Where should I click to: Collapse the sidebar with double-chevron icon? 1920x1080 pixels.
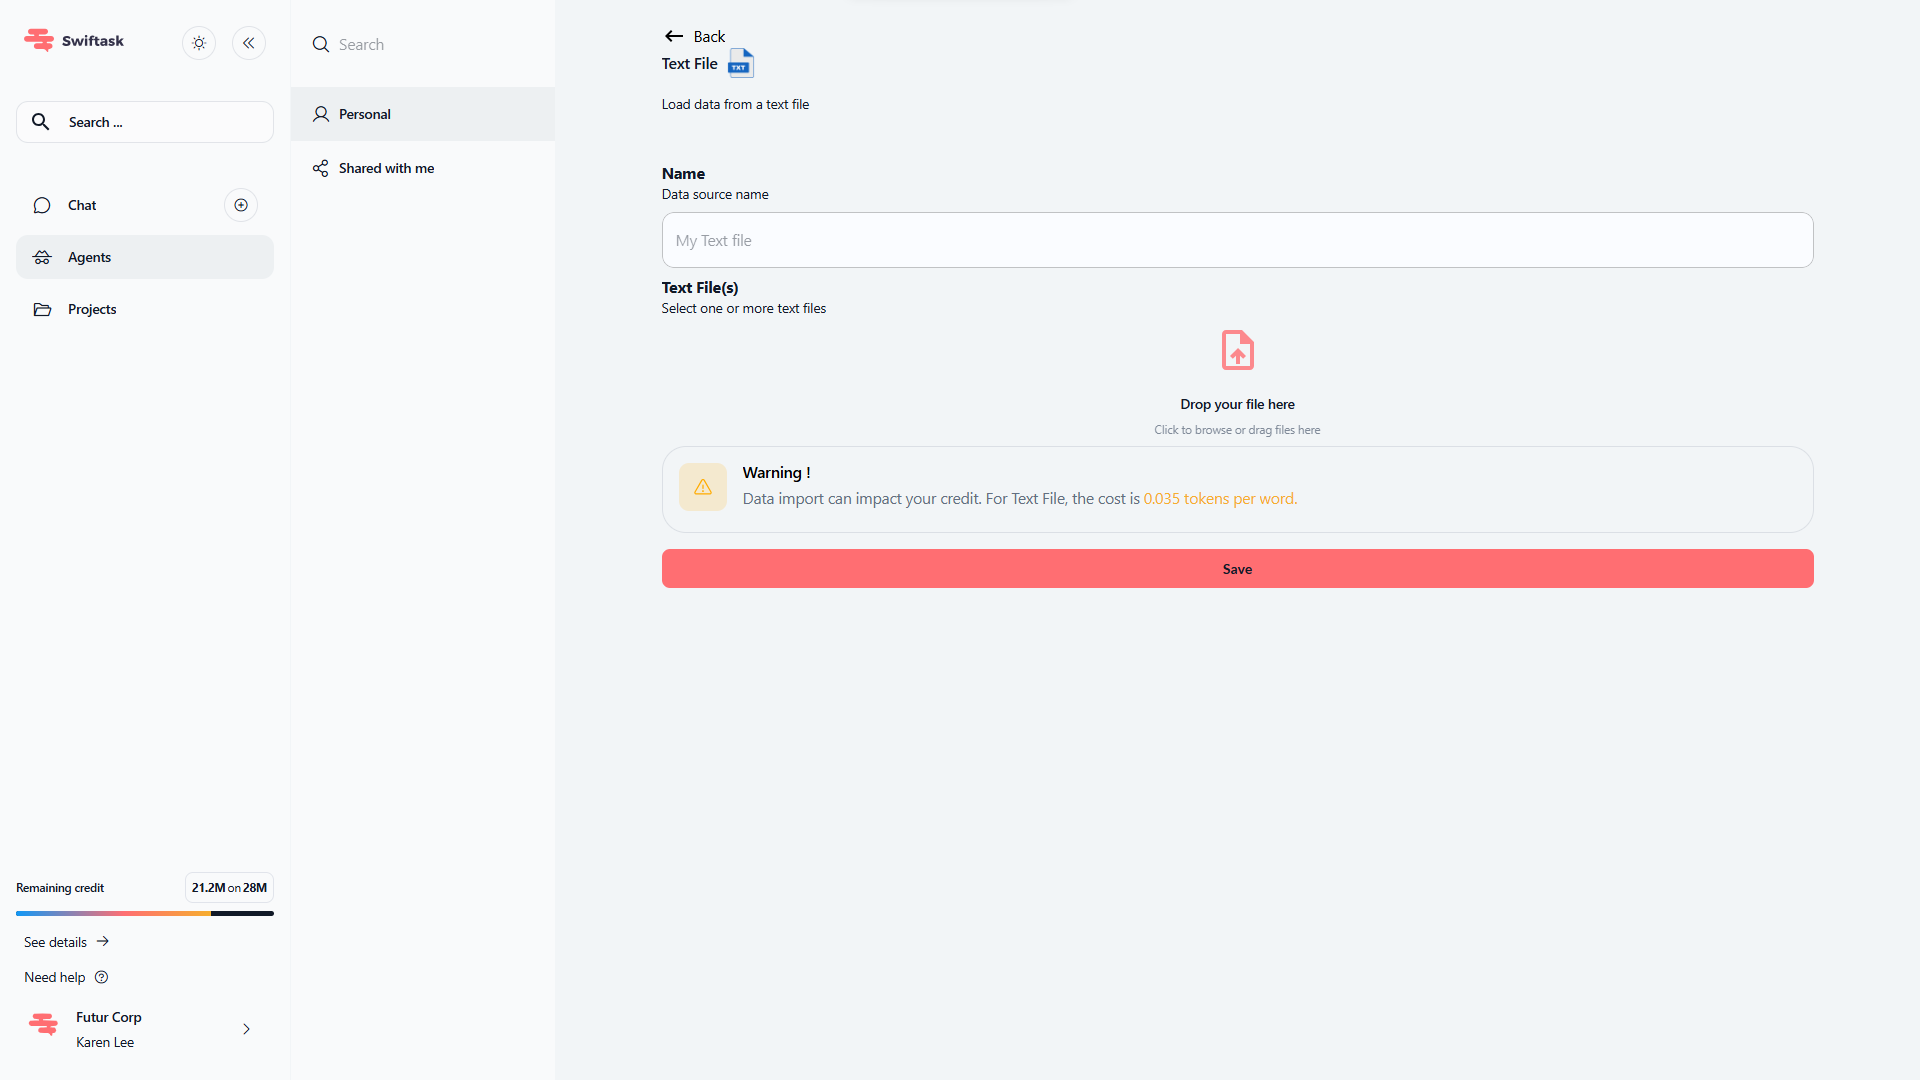pos(249,43)
